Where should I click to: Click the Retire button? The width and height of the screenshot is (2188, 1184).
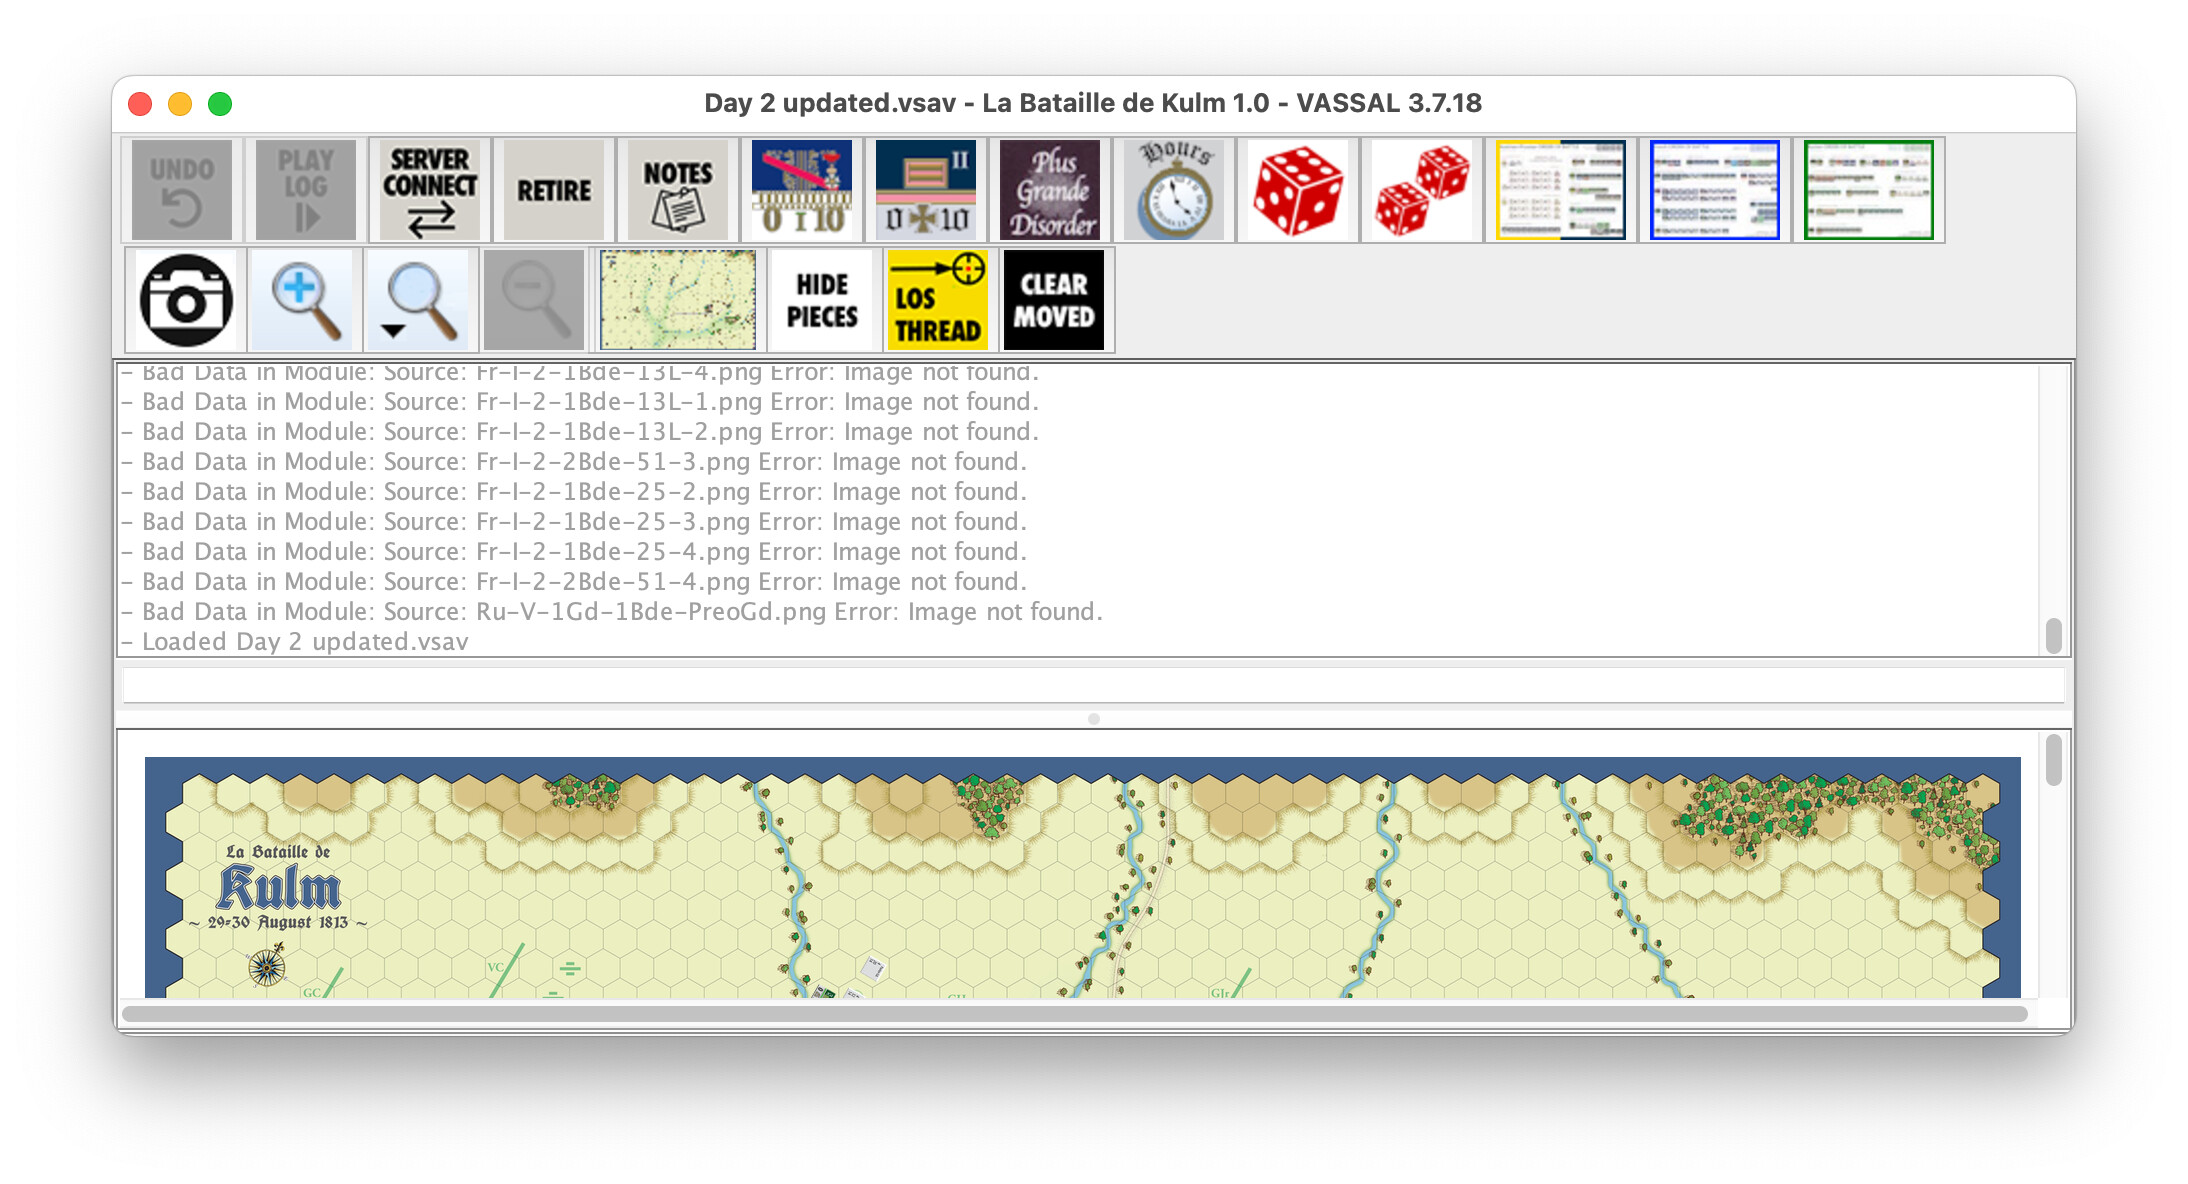click(x=553, y=190)
